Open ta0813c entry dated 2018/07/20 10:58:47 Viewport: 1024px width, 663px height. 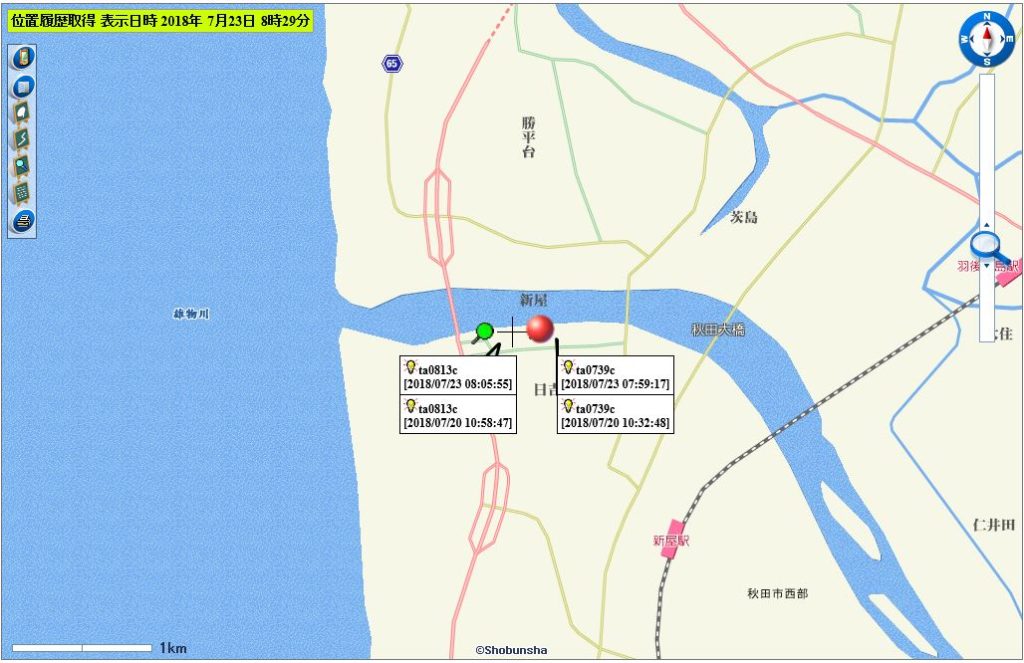(457, 415)
